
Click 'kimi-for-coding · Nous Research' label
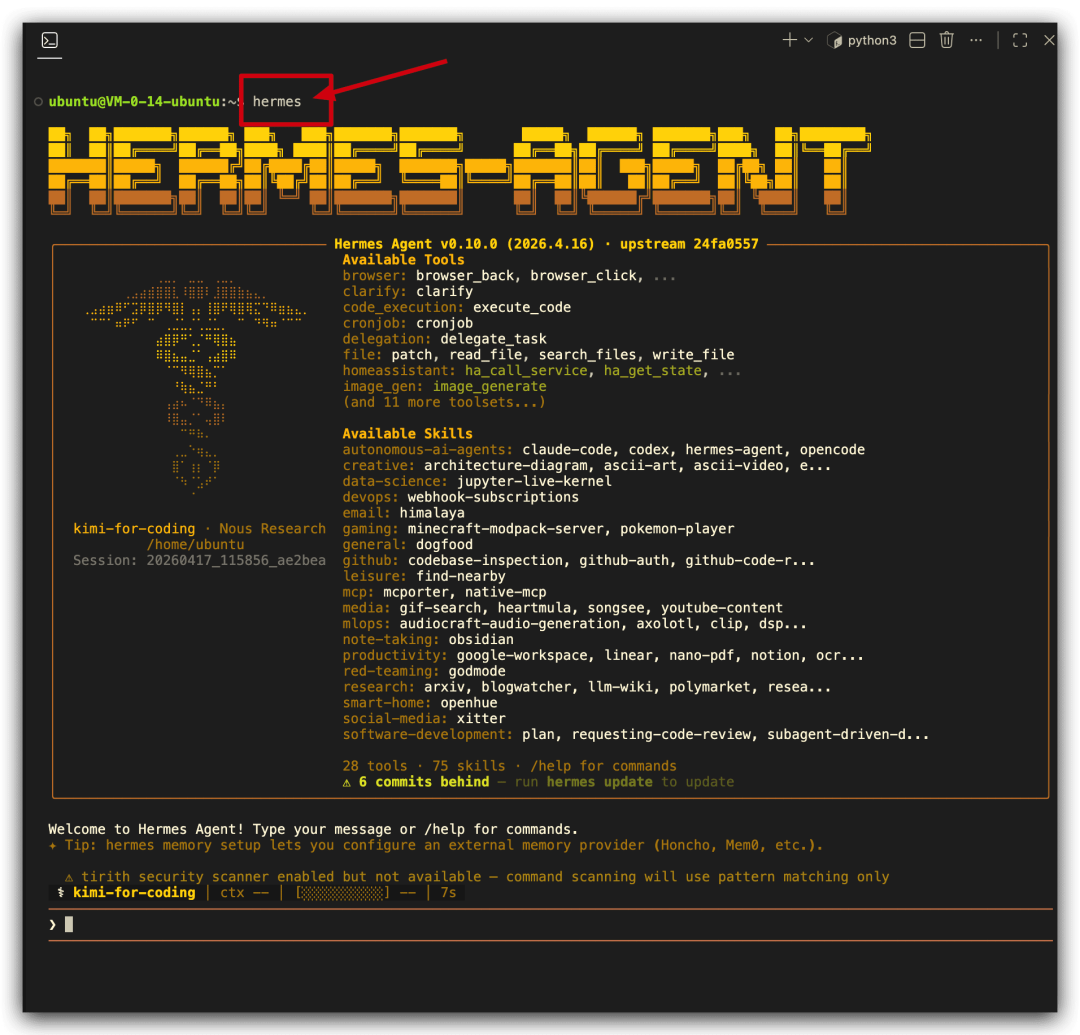pos(199,529)
